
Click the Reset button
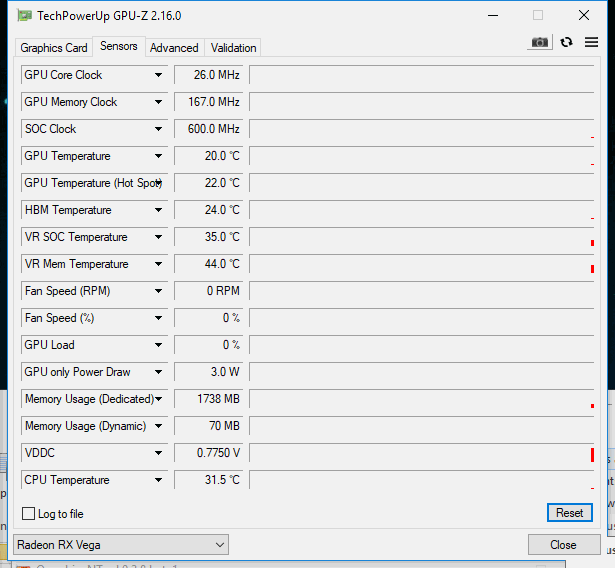570,513
